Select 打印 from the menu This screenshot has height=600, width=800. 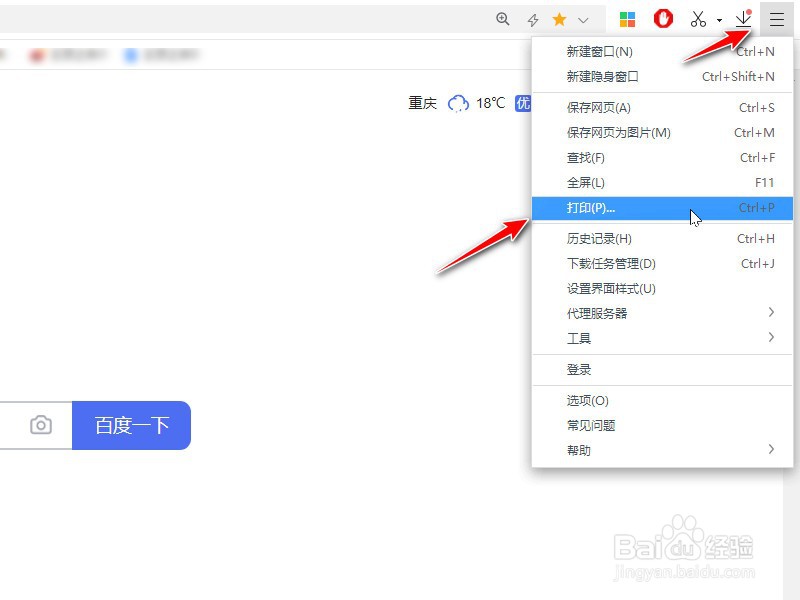[x=589, y=207]
